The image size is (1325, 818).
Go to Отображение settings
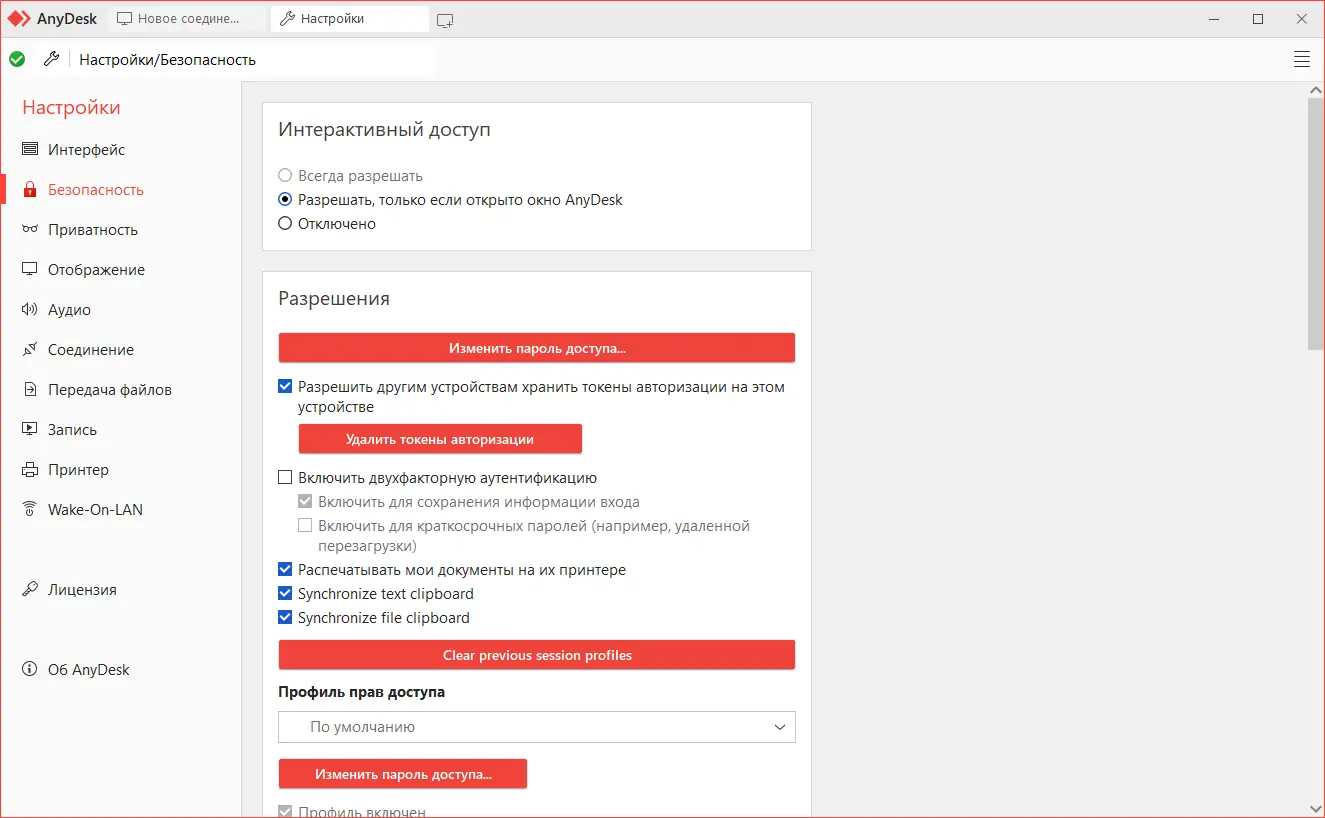click(96, 270)
